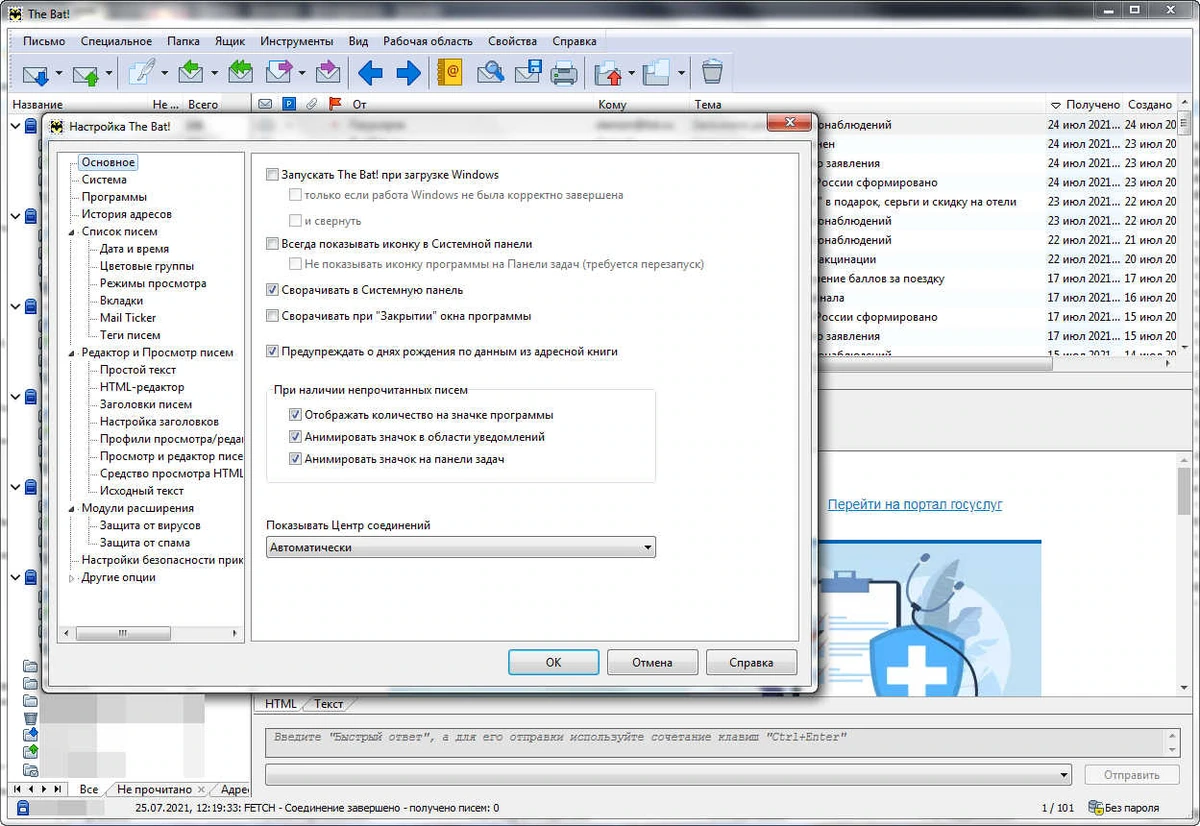The height and width of the screenshot is (826, 1200).
Task: Click the 'Отмена' button
Action: pos(652,662)
